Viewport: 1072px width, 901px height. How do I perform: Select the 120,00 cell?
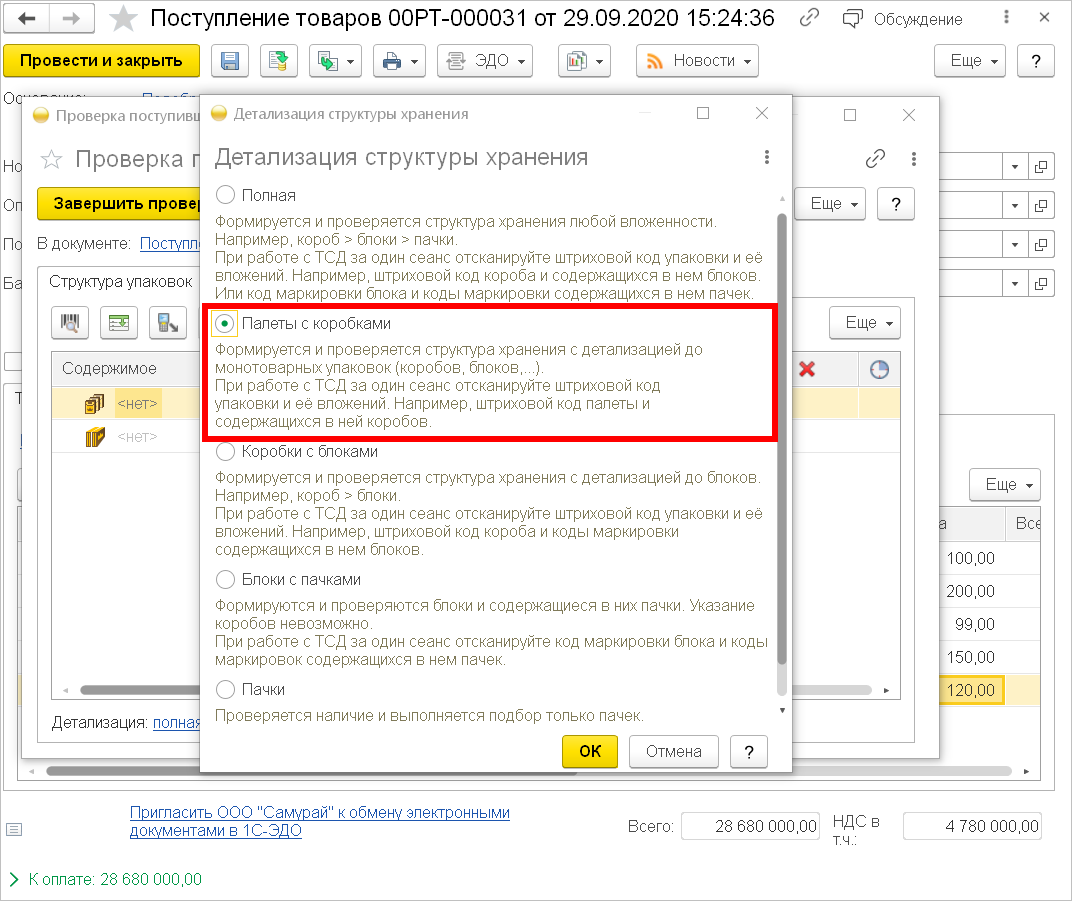pyautogui.click(x=971, y=690)
